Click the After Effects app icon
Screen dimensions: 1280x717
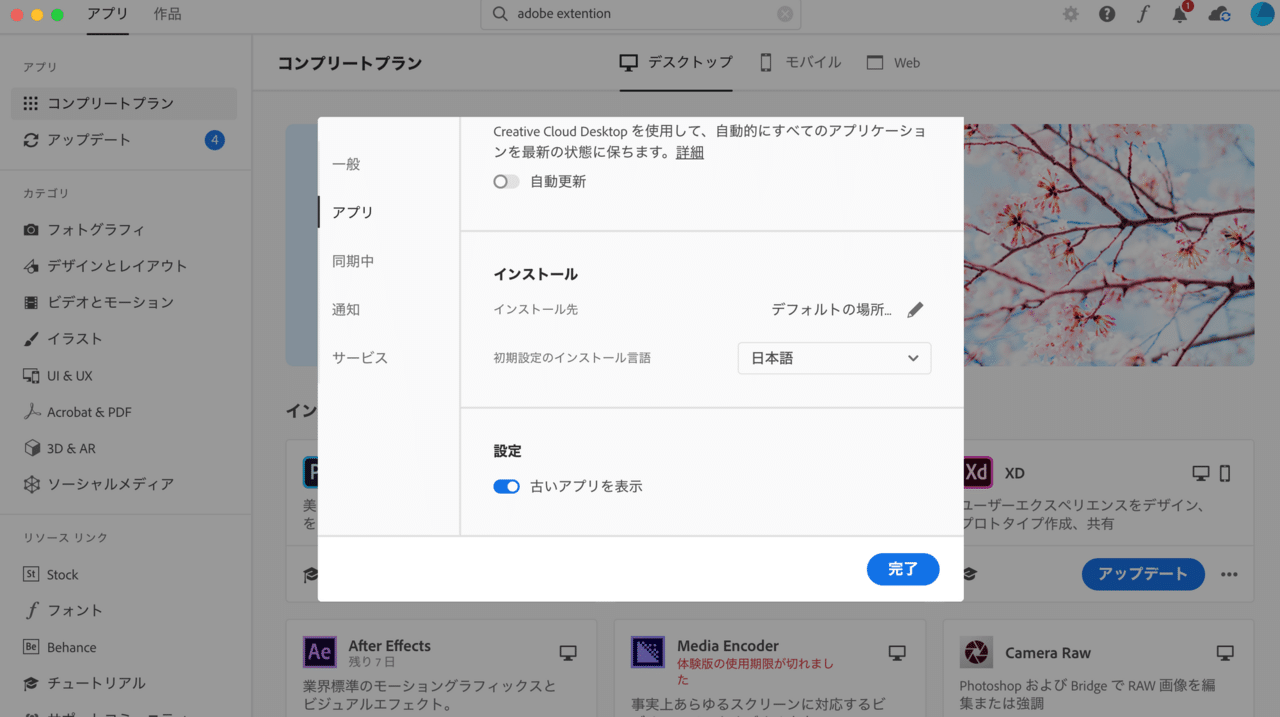click(320, 652)
